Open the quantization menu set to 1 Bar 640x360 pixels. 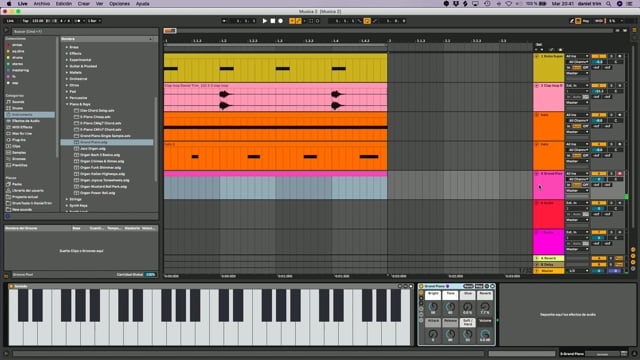[x=94, y=21]
